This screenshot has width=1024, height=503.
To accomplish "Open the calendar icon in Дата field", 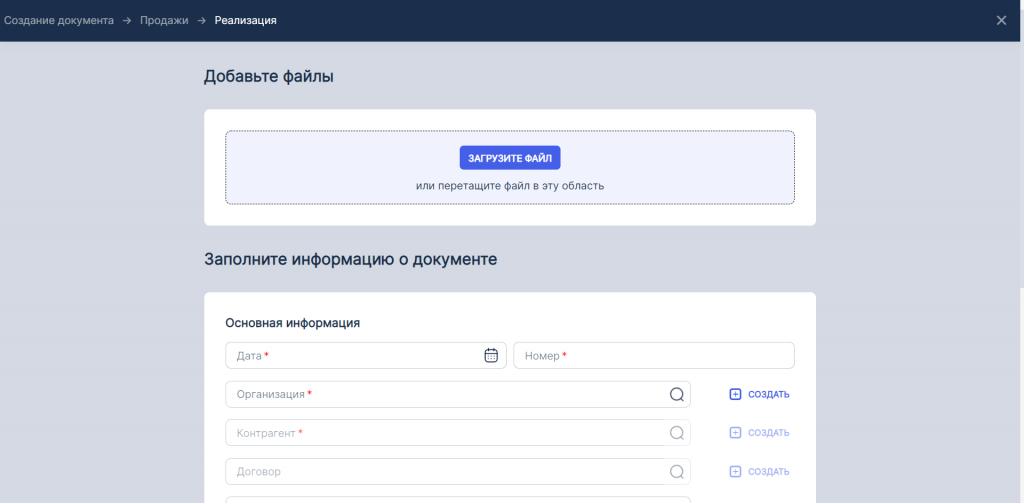I will tap(491, 355).
